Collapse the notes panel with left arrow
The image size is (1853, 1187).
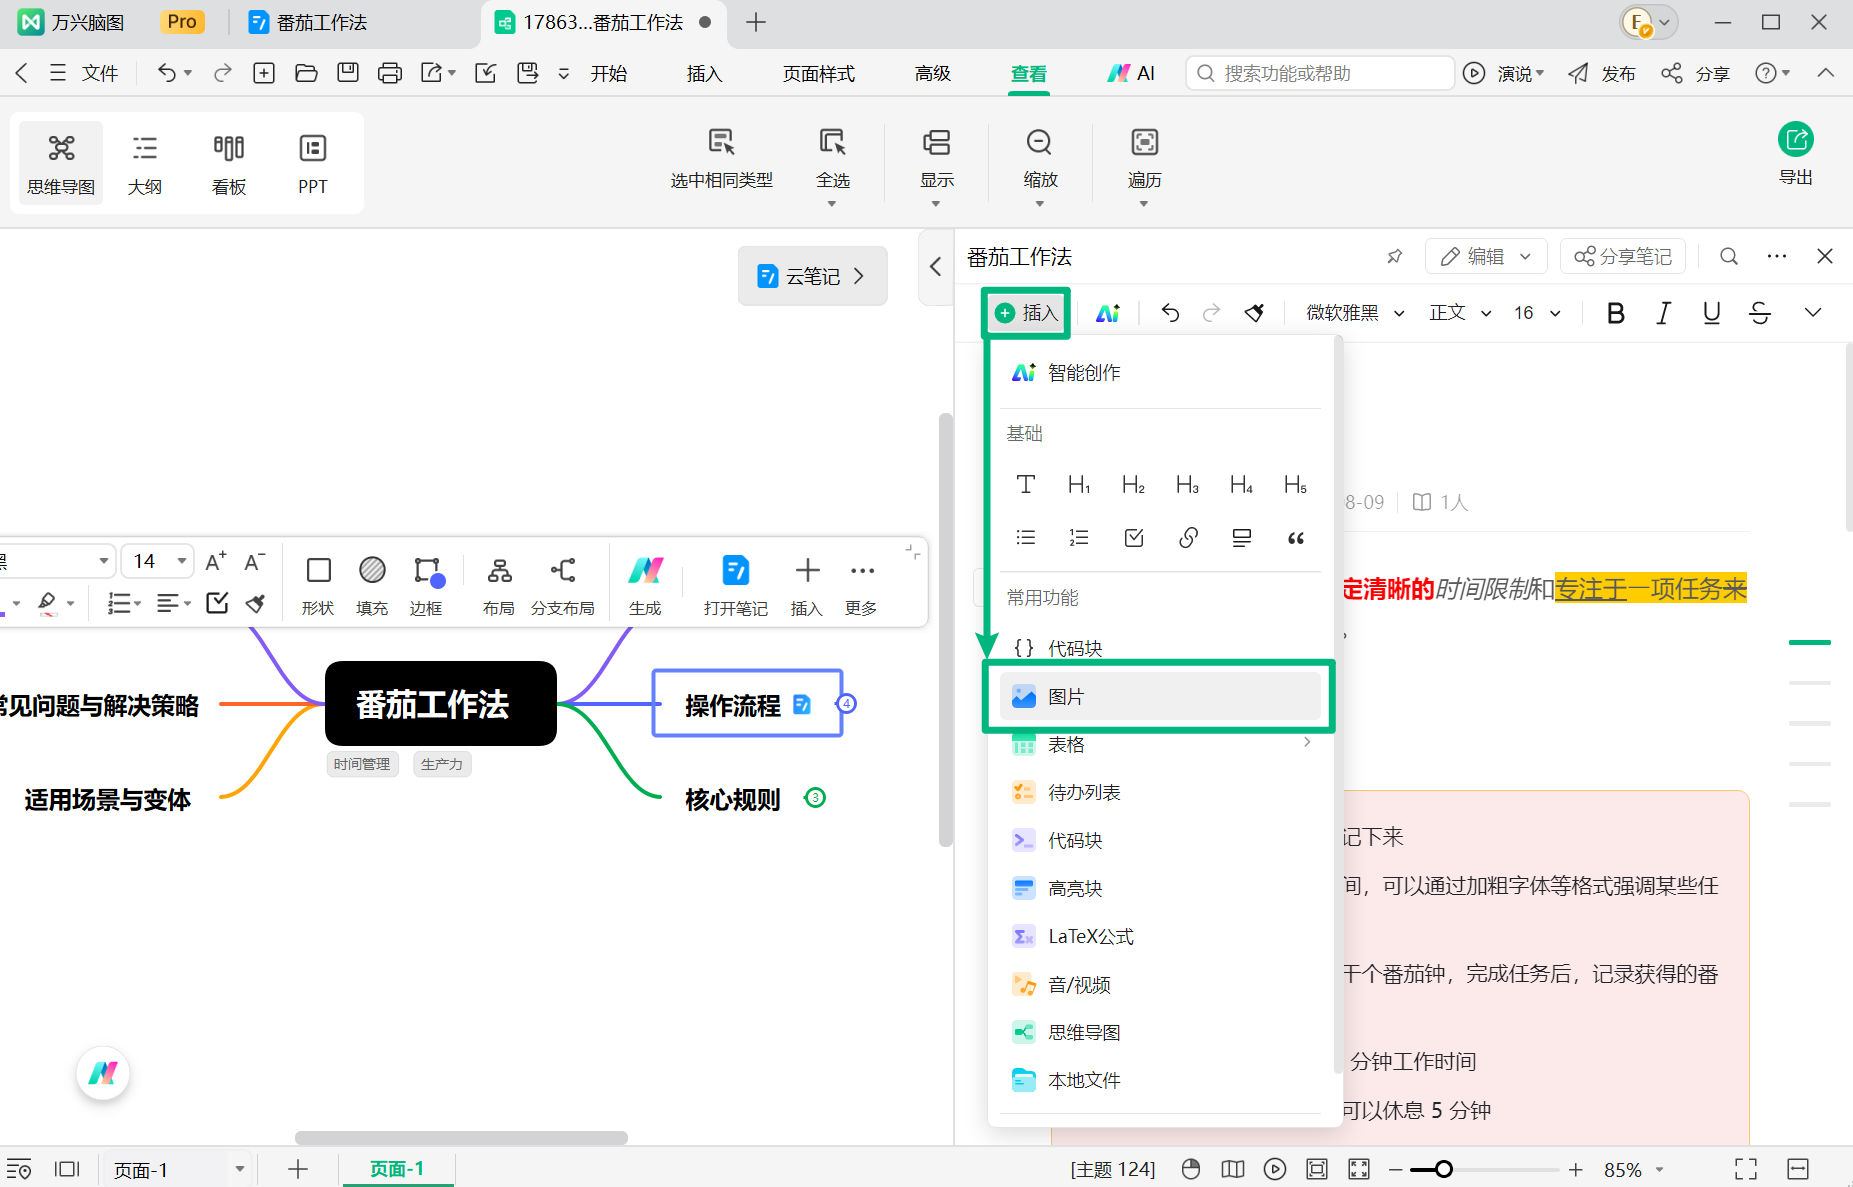[935, 267]
